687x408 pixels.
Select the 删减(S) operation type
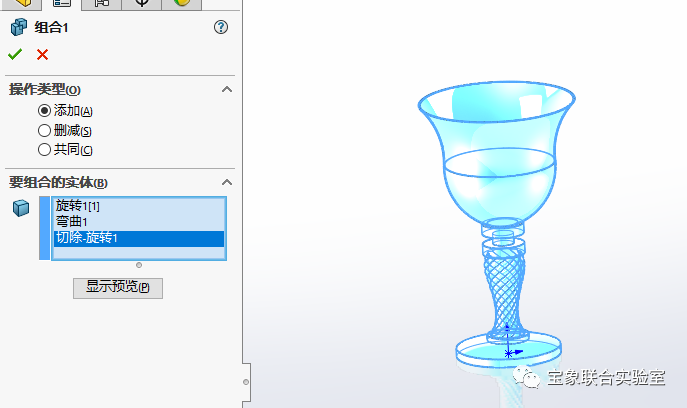tap(44, 131)
